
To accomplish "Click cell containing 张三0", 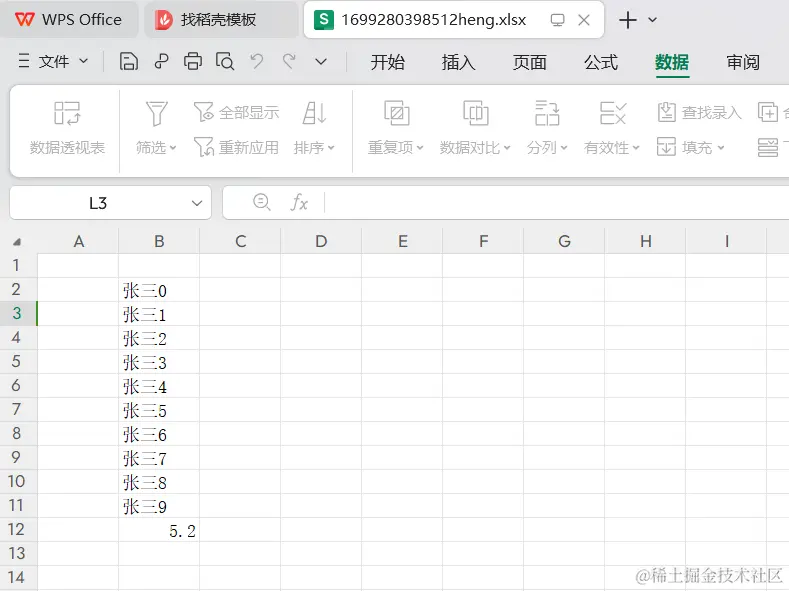I will point(159,290).
